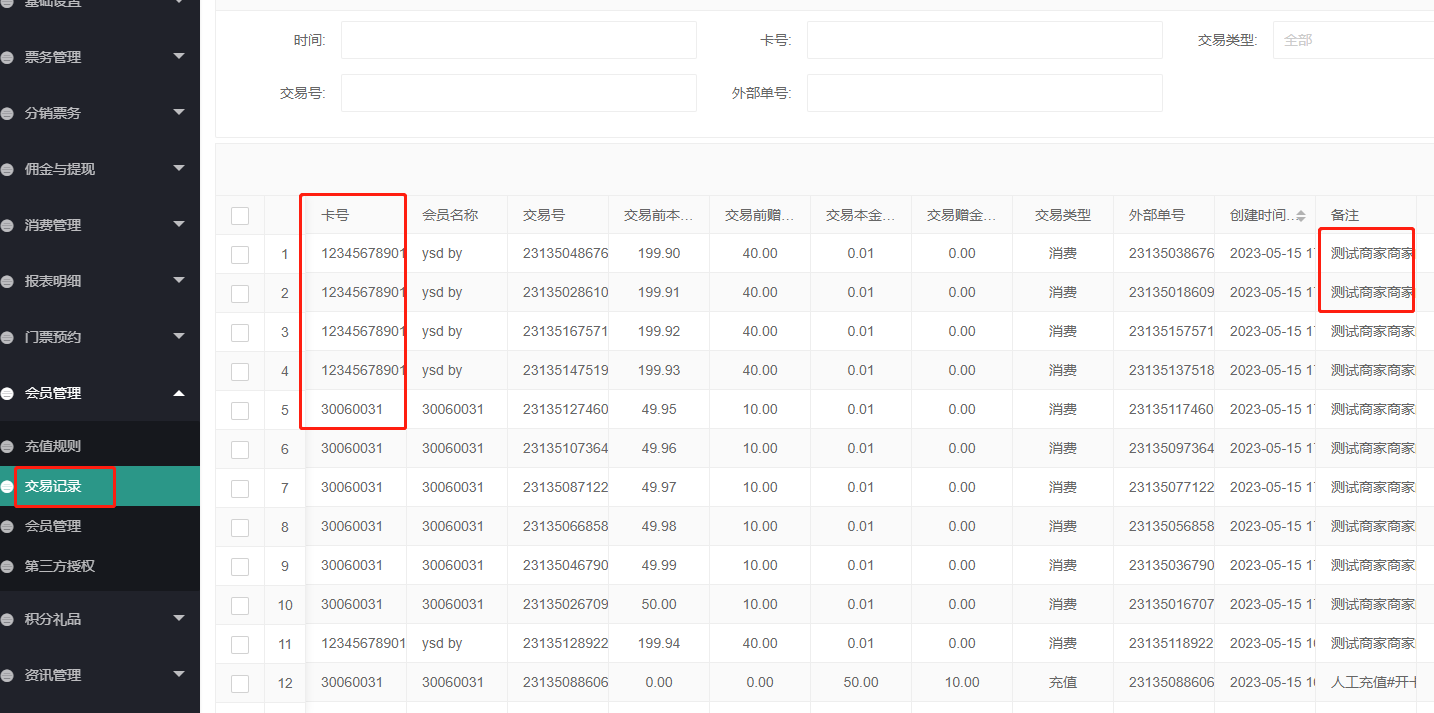Open the 交易类型 dropdown showing 全部
1434x713 pixels.
1352,41
